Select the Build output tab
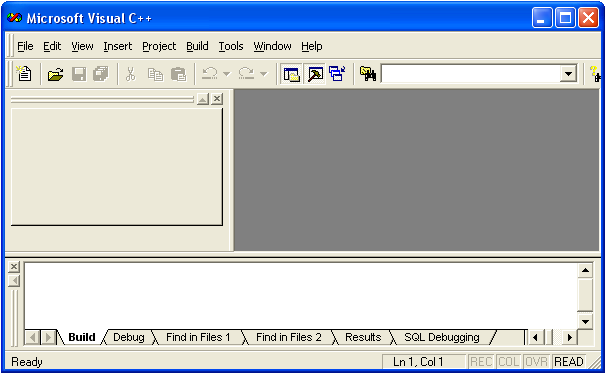Image resolution: width=606 pixels, height=374 pixels. [x=82, y=337]
